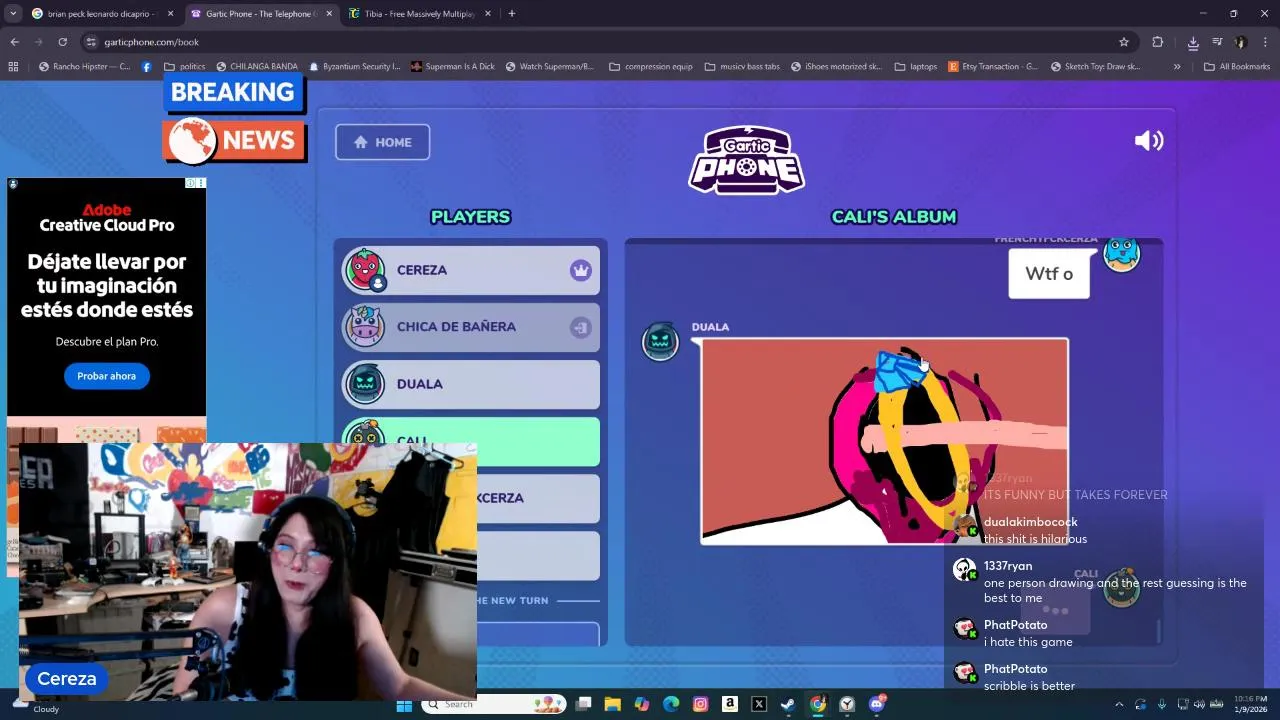Open the taskbar clock showing 10:16 PM
This screenshot has width=1280, height=720.
pyautogui.click(x=1251, y=703)
